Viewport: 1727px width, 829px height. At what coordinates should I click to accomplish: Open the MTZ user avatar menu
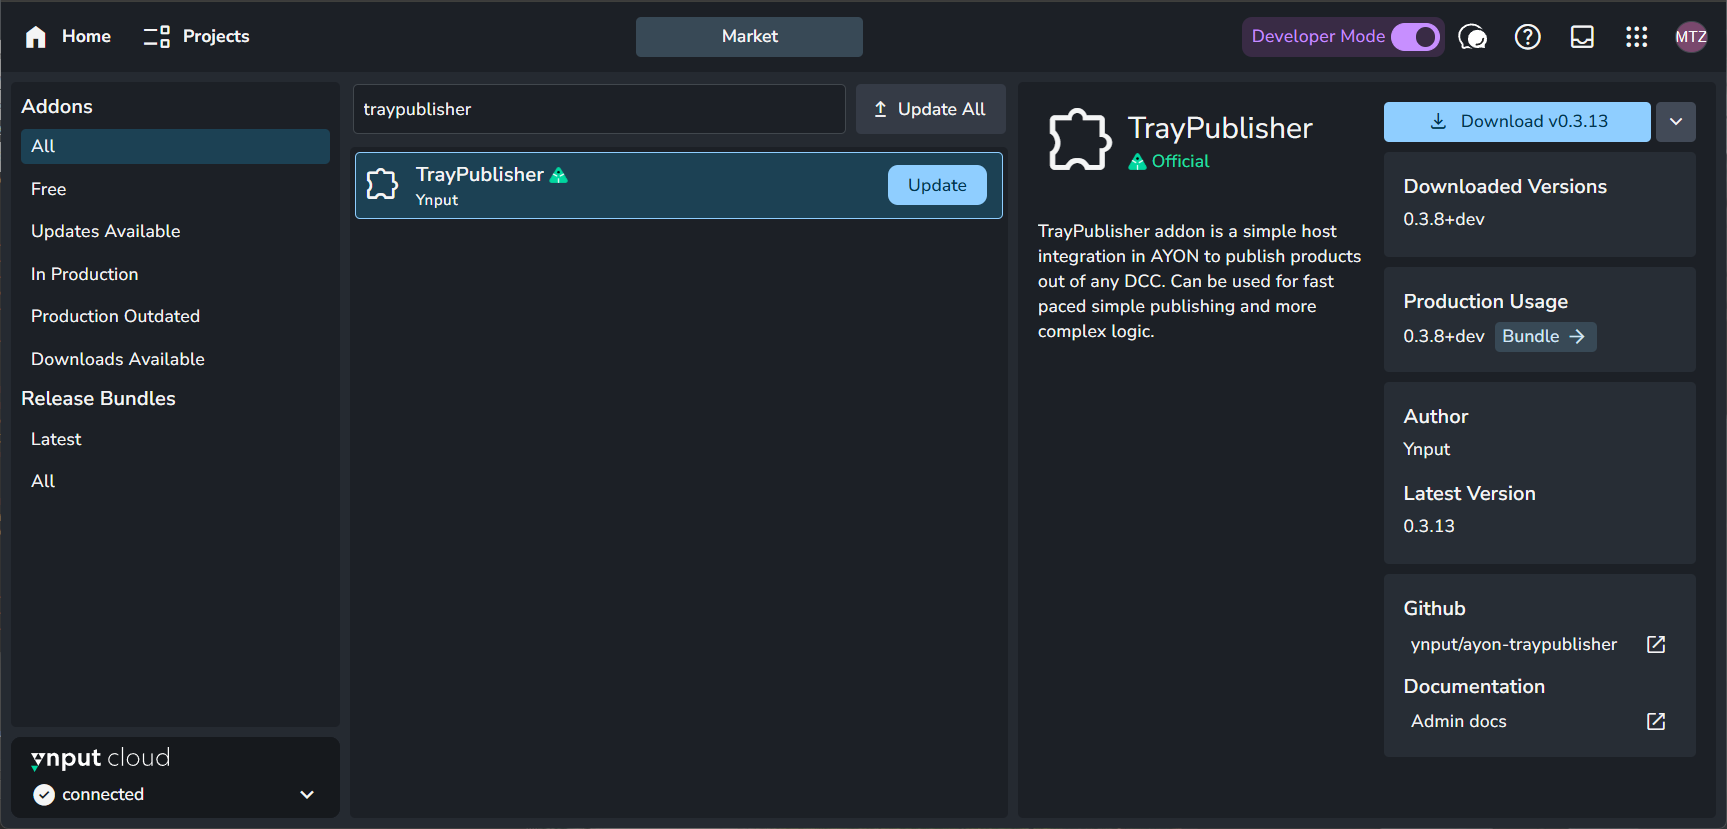pyautogui.click(x=1691, y=37)
